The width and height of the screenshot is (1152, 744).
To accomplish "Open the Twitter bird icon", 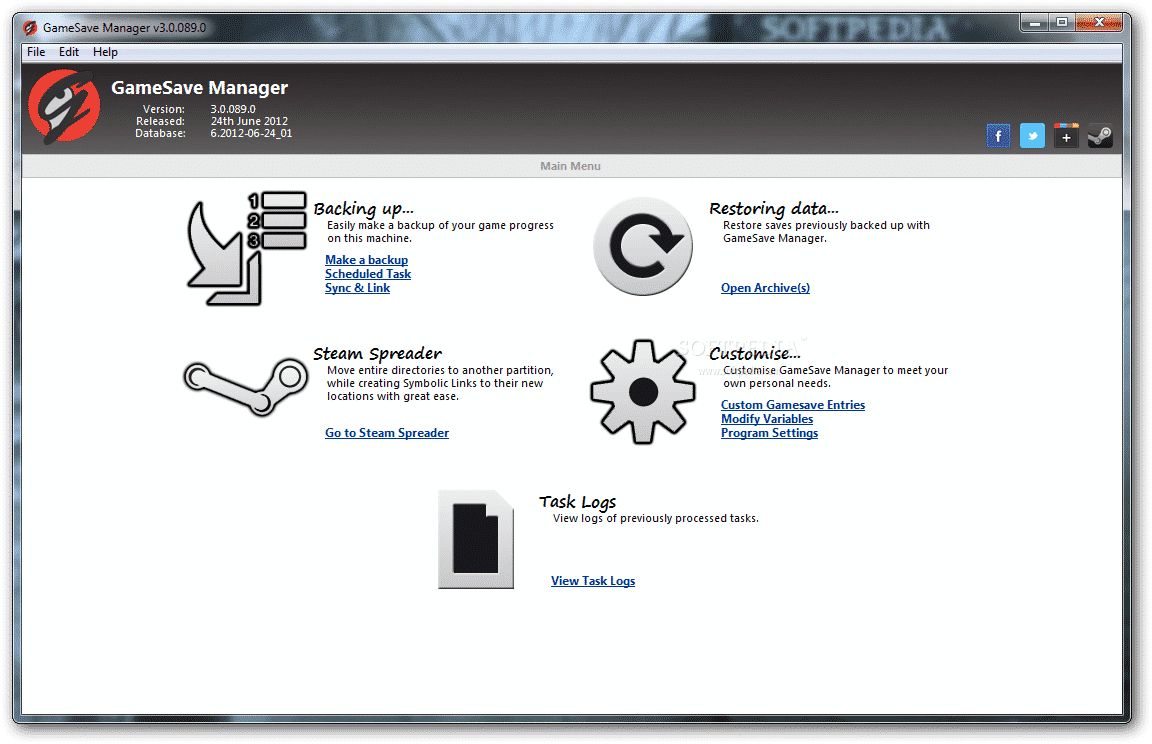I will coord(1032,136).
